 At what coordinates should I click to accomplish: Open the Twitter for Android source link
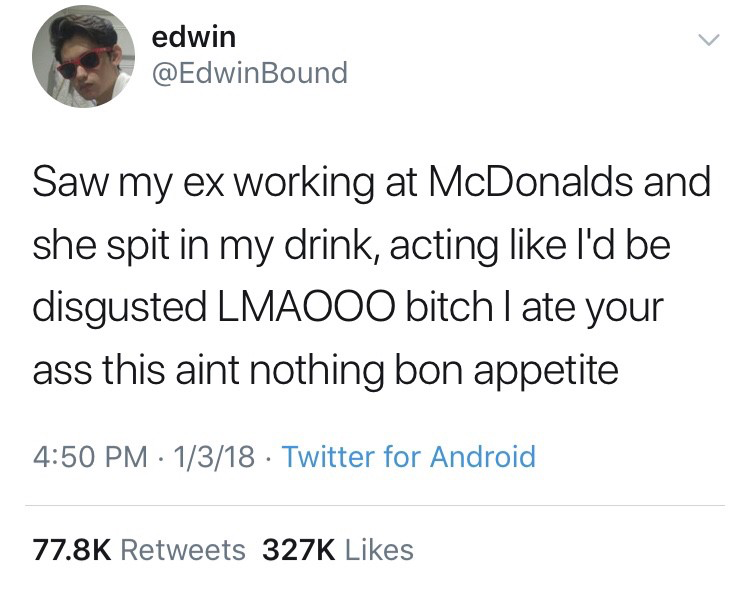click(409, 456)
